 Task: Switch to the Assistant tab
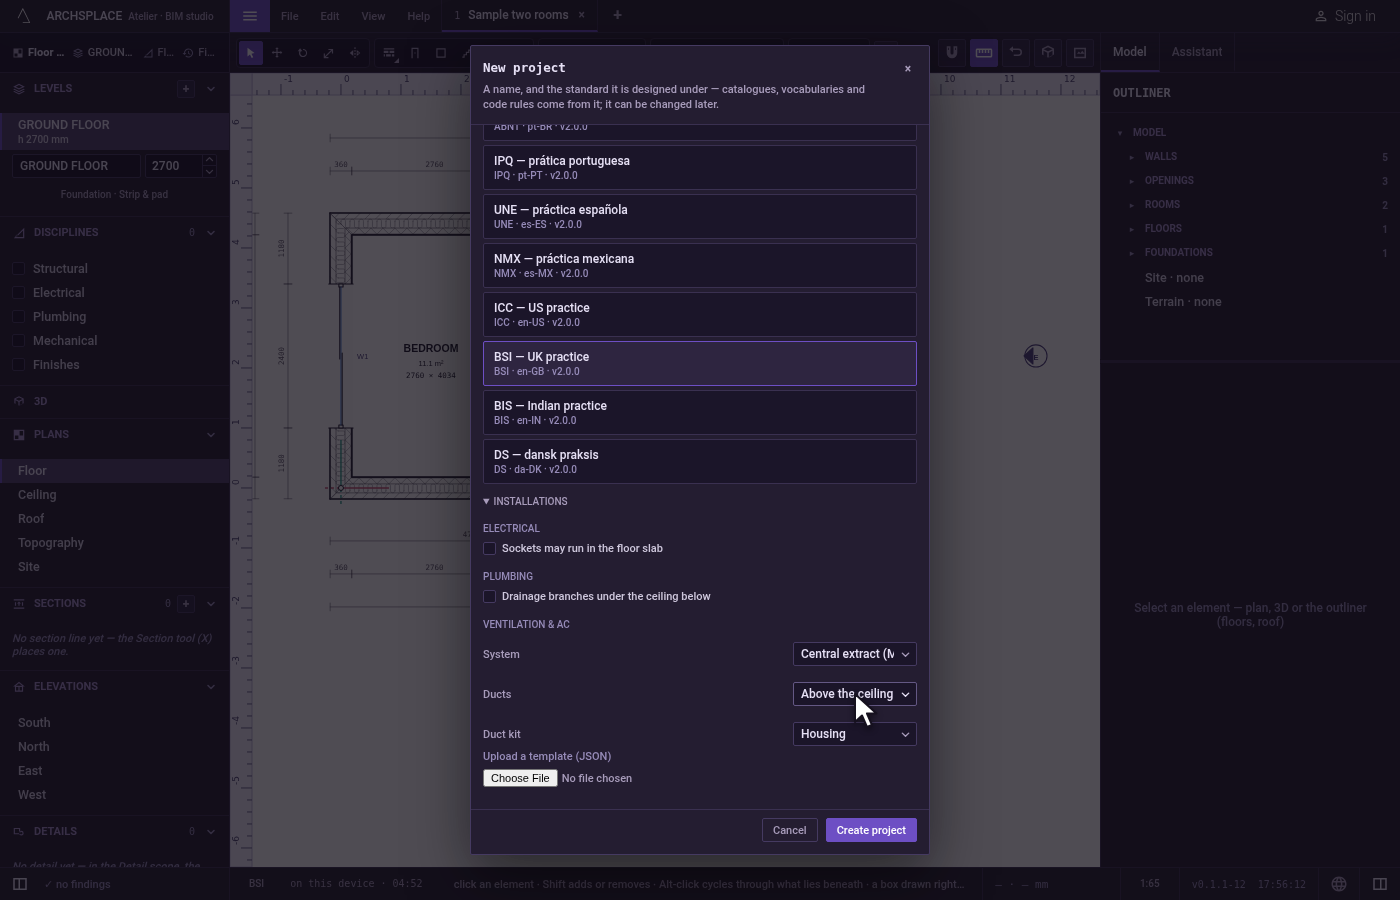tap(1196, 52)
